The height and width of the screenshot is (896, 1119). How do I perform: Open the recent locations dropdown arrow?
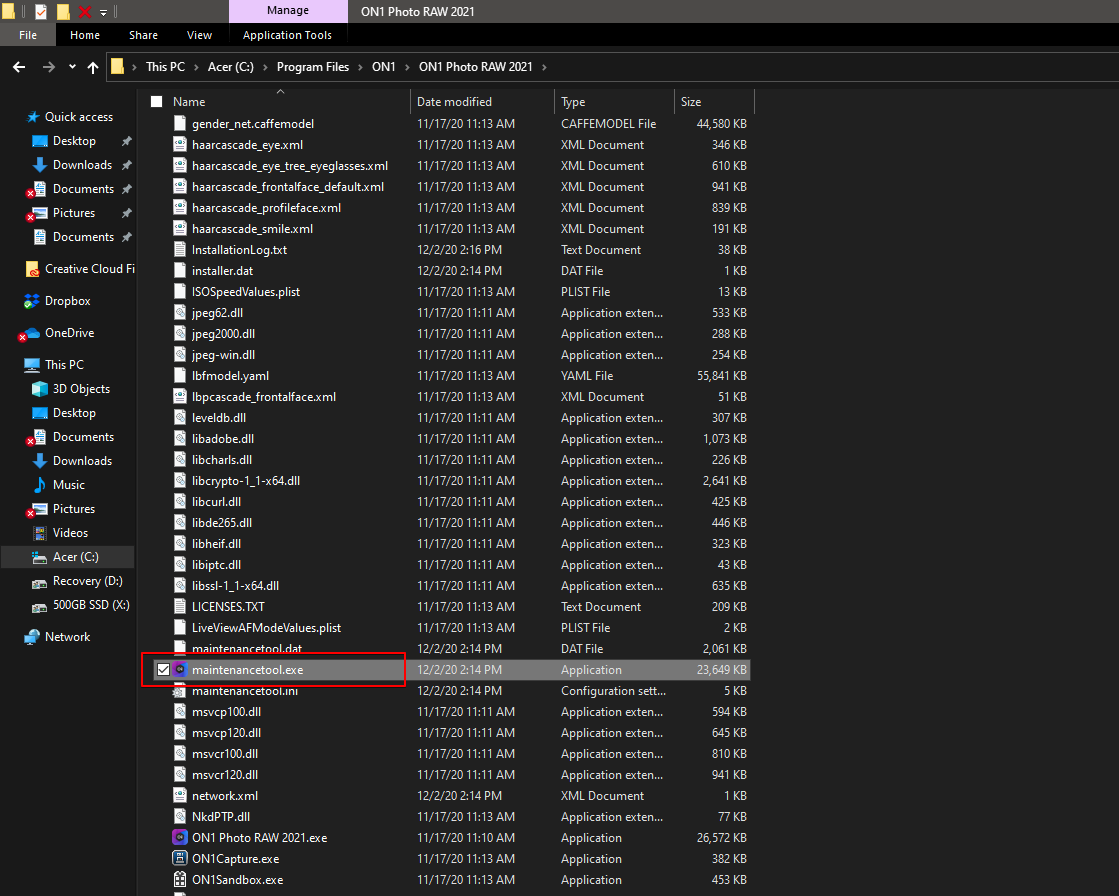click(x=72, y=67)
